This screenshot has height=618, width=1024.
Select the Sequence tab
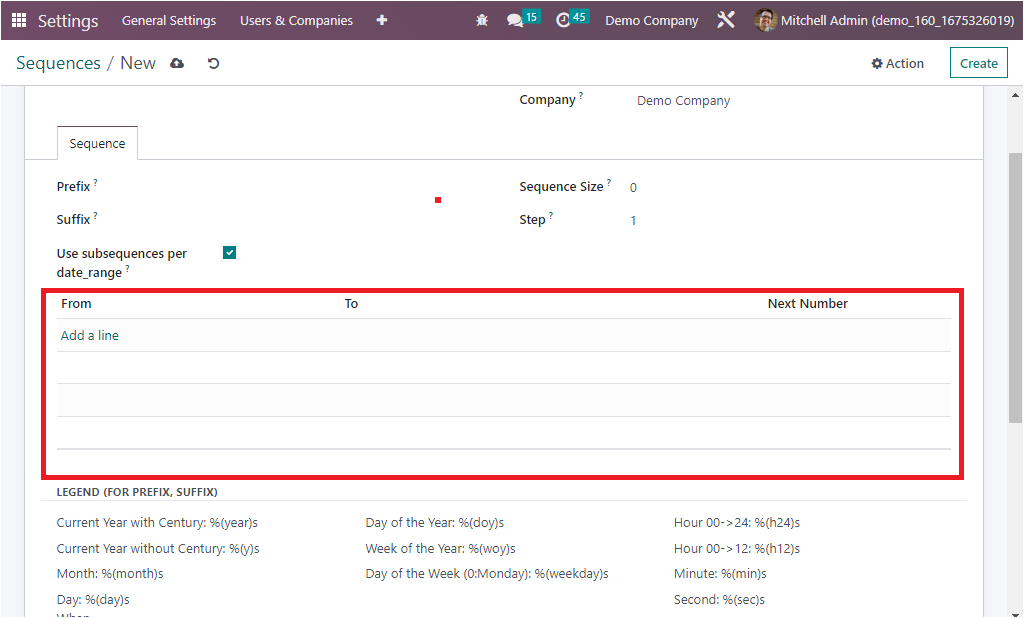(x=97, y=143)
